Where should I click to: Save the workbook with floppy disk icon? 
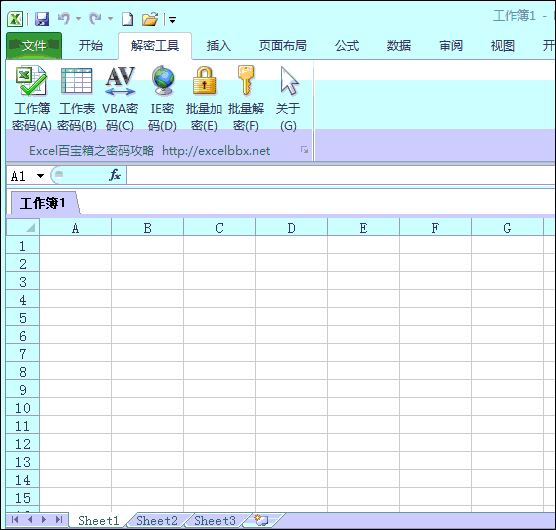tap(42, 19)
